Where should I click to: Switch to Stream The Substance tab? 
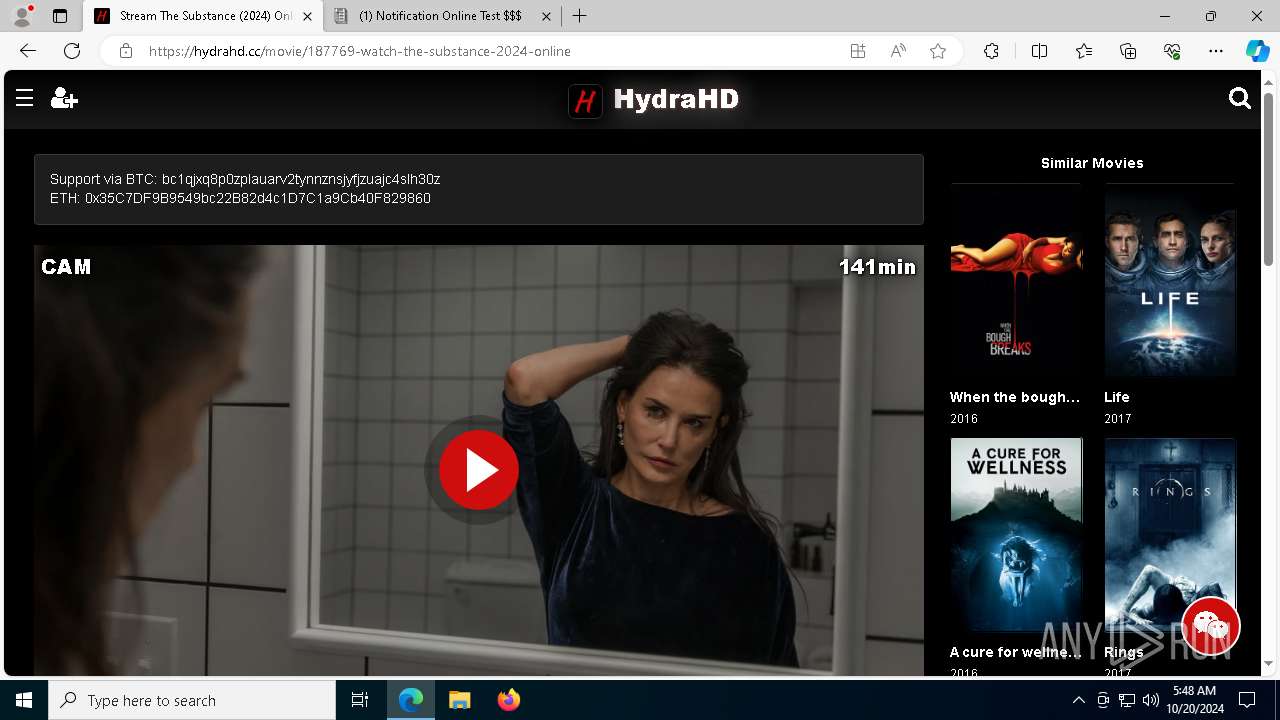[x=203, y=16]
